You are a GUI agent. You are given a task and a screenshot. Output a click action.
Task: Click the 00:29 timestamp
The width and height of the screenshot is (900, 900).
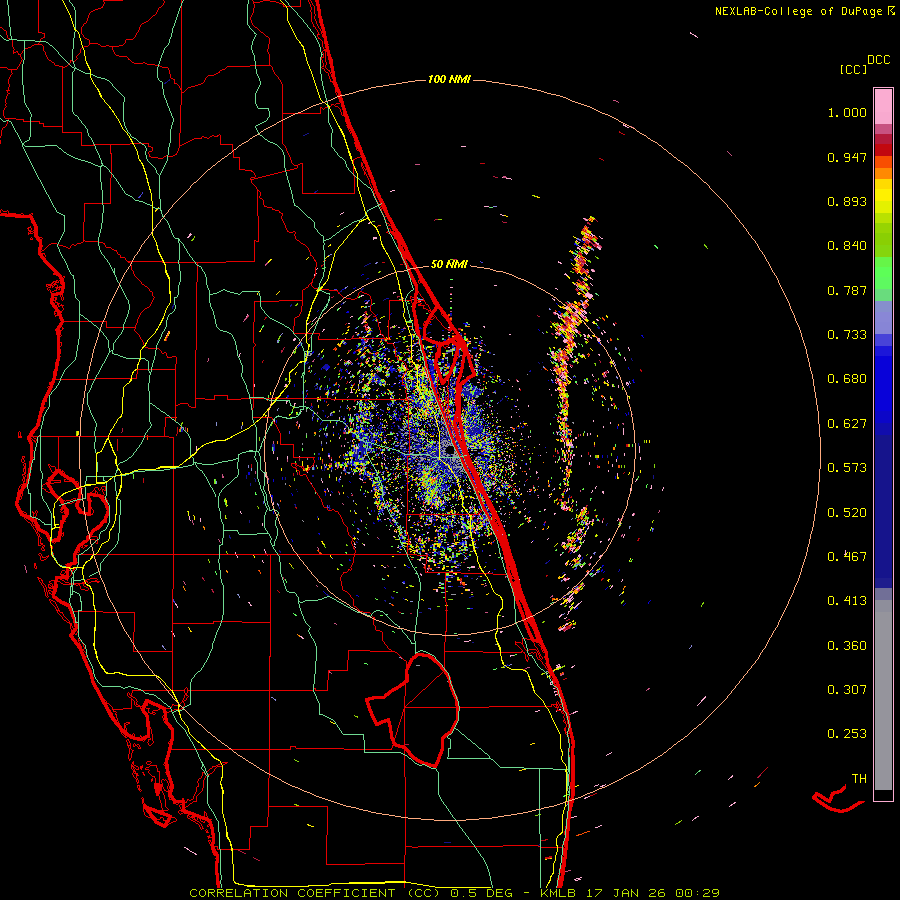coord(697,893)
